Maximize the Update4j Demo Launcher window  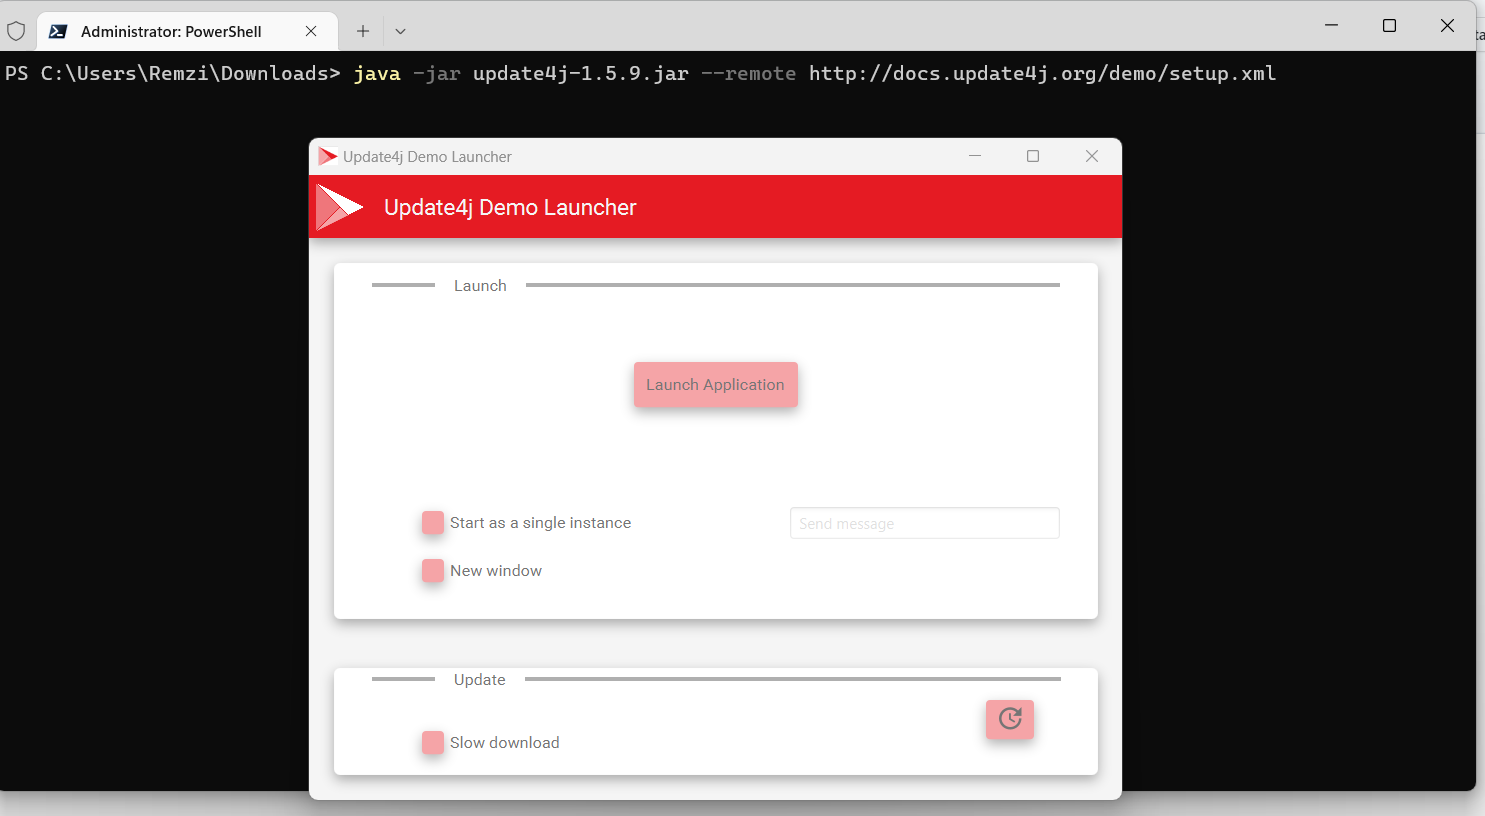tap(1033, 156)
